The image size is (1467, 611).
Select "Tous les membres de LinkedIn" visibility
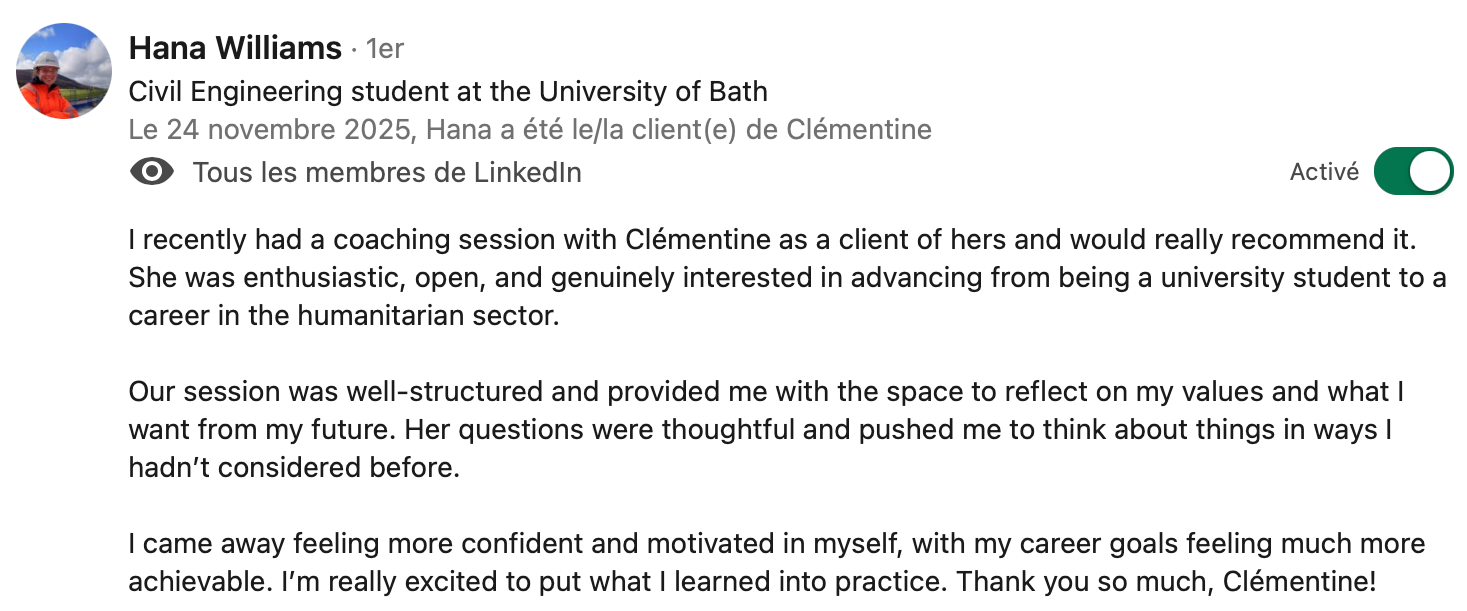click(387, 173)
